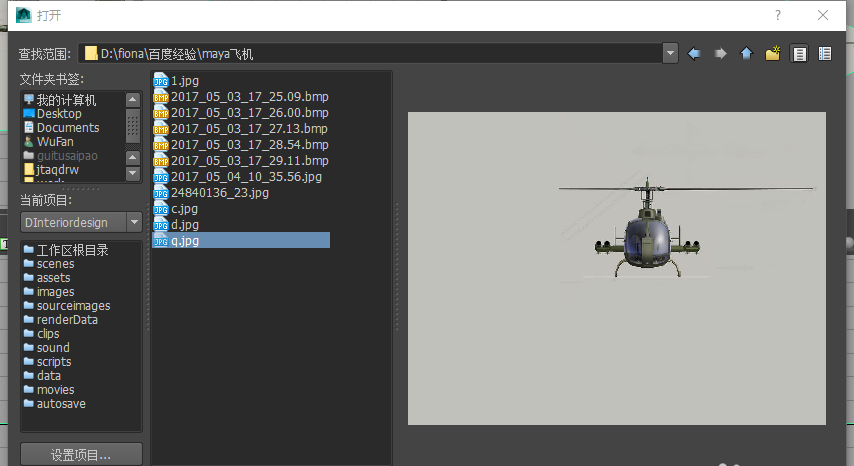The height and width of the screenshot is (466, 854).
Task: Open the 我的计算机 bookmark
Action: [66, 100]
